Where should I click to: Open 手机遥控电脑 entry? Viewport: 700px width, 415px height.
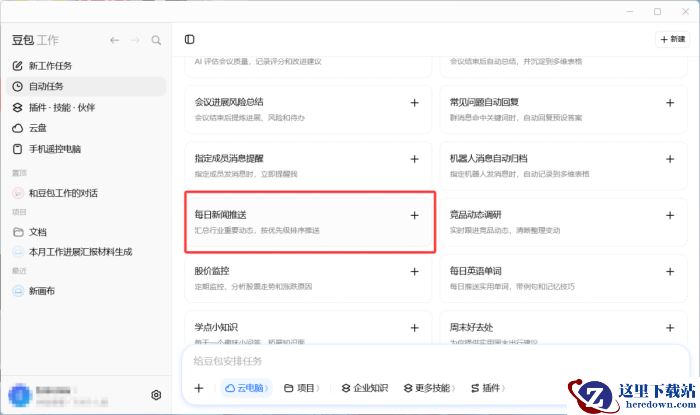86,149
